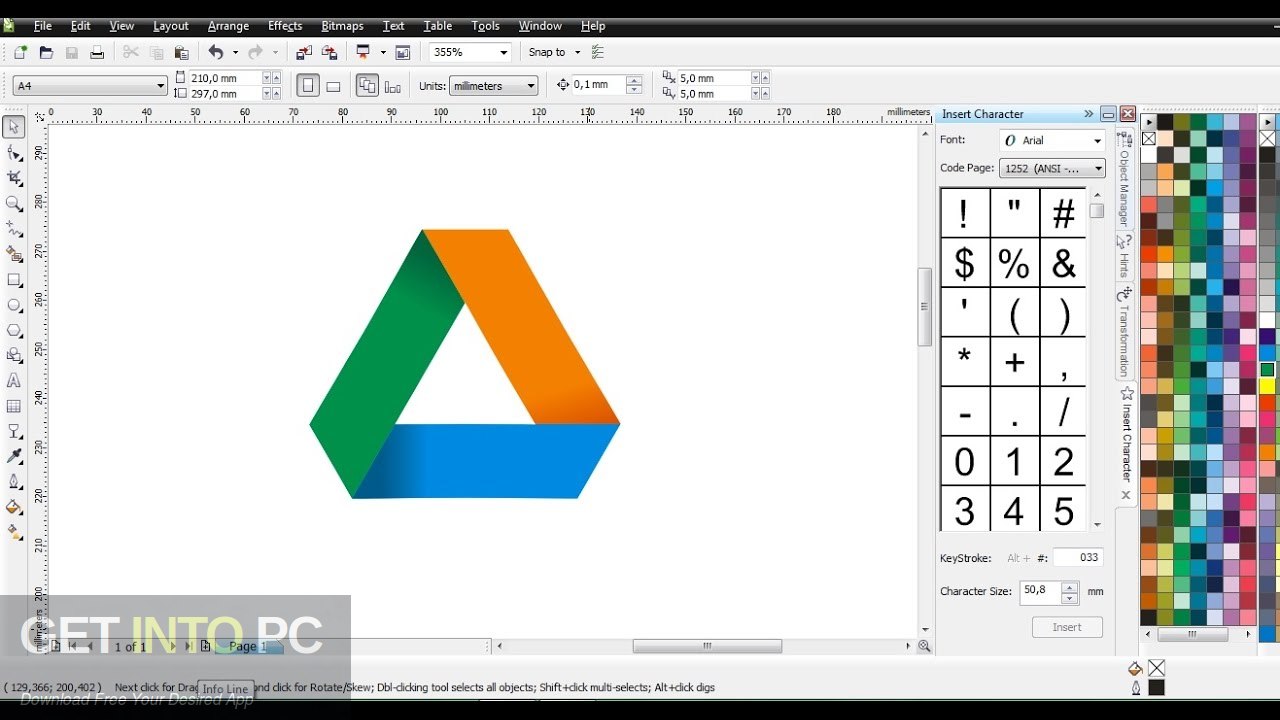Select the Basic Shapes tool
The image size is (1280, 720).
pos(14,356)
